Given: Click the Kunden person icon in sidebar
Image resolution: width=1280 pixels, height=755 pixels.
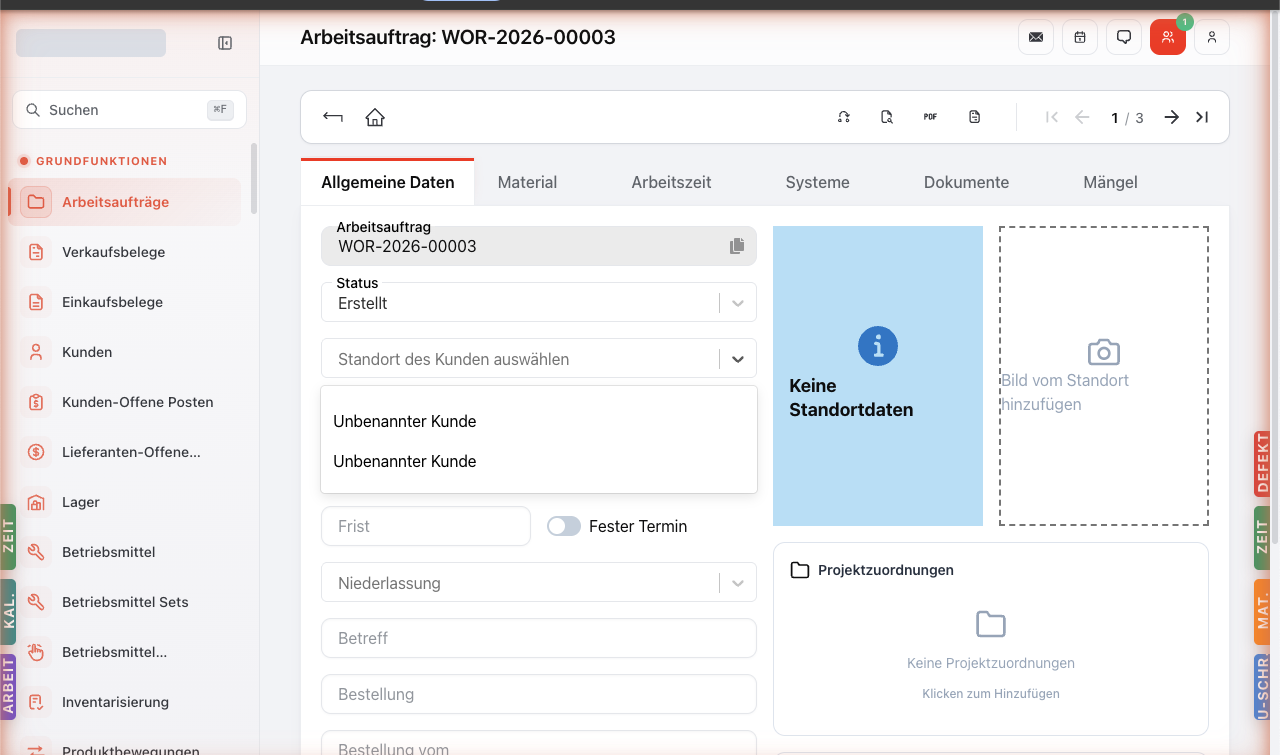Looking at the screenshot, I should [x=36, y=352].
